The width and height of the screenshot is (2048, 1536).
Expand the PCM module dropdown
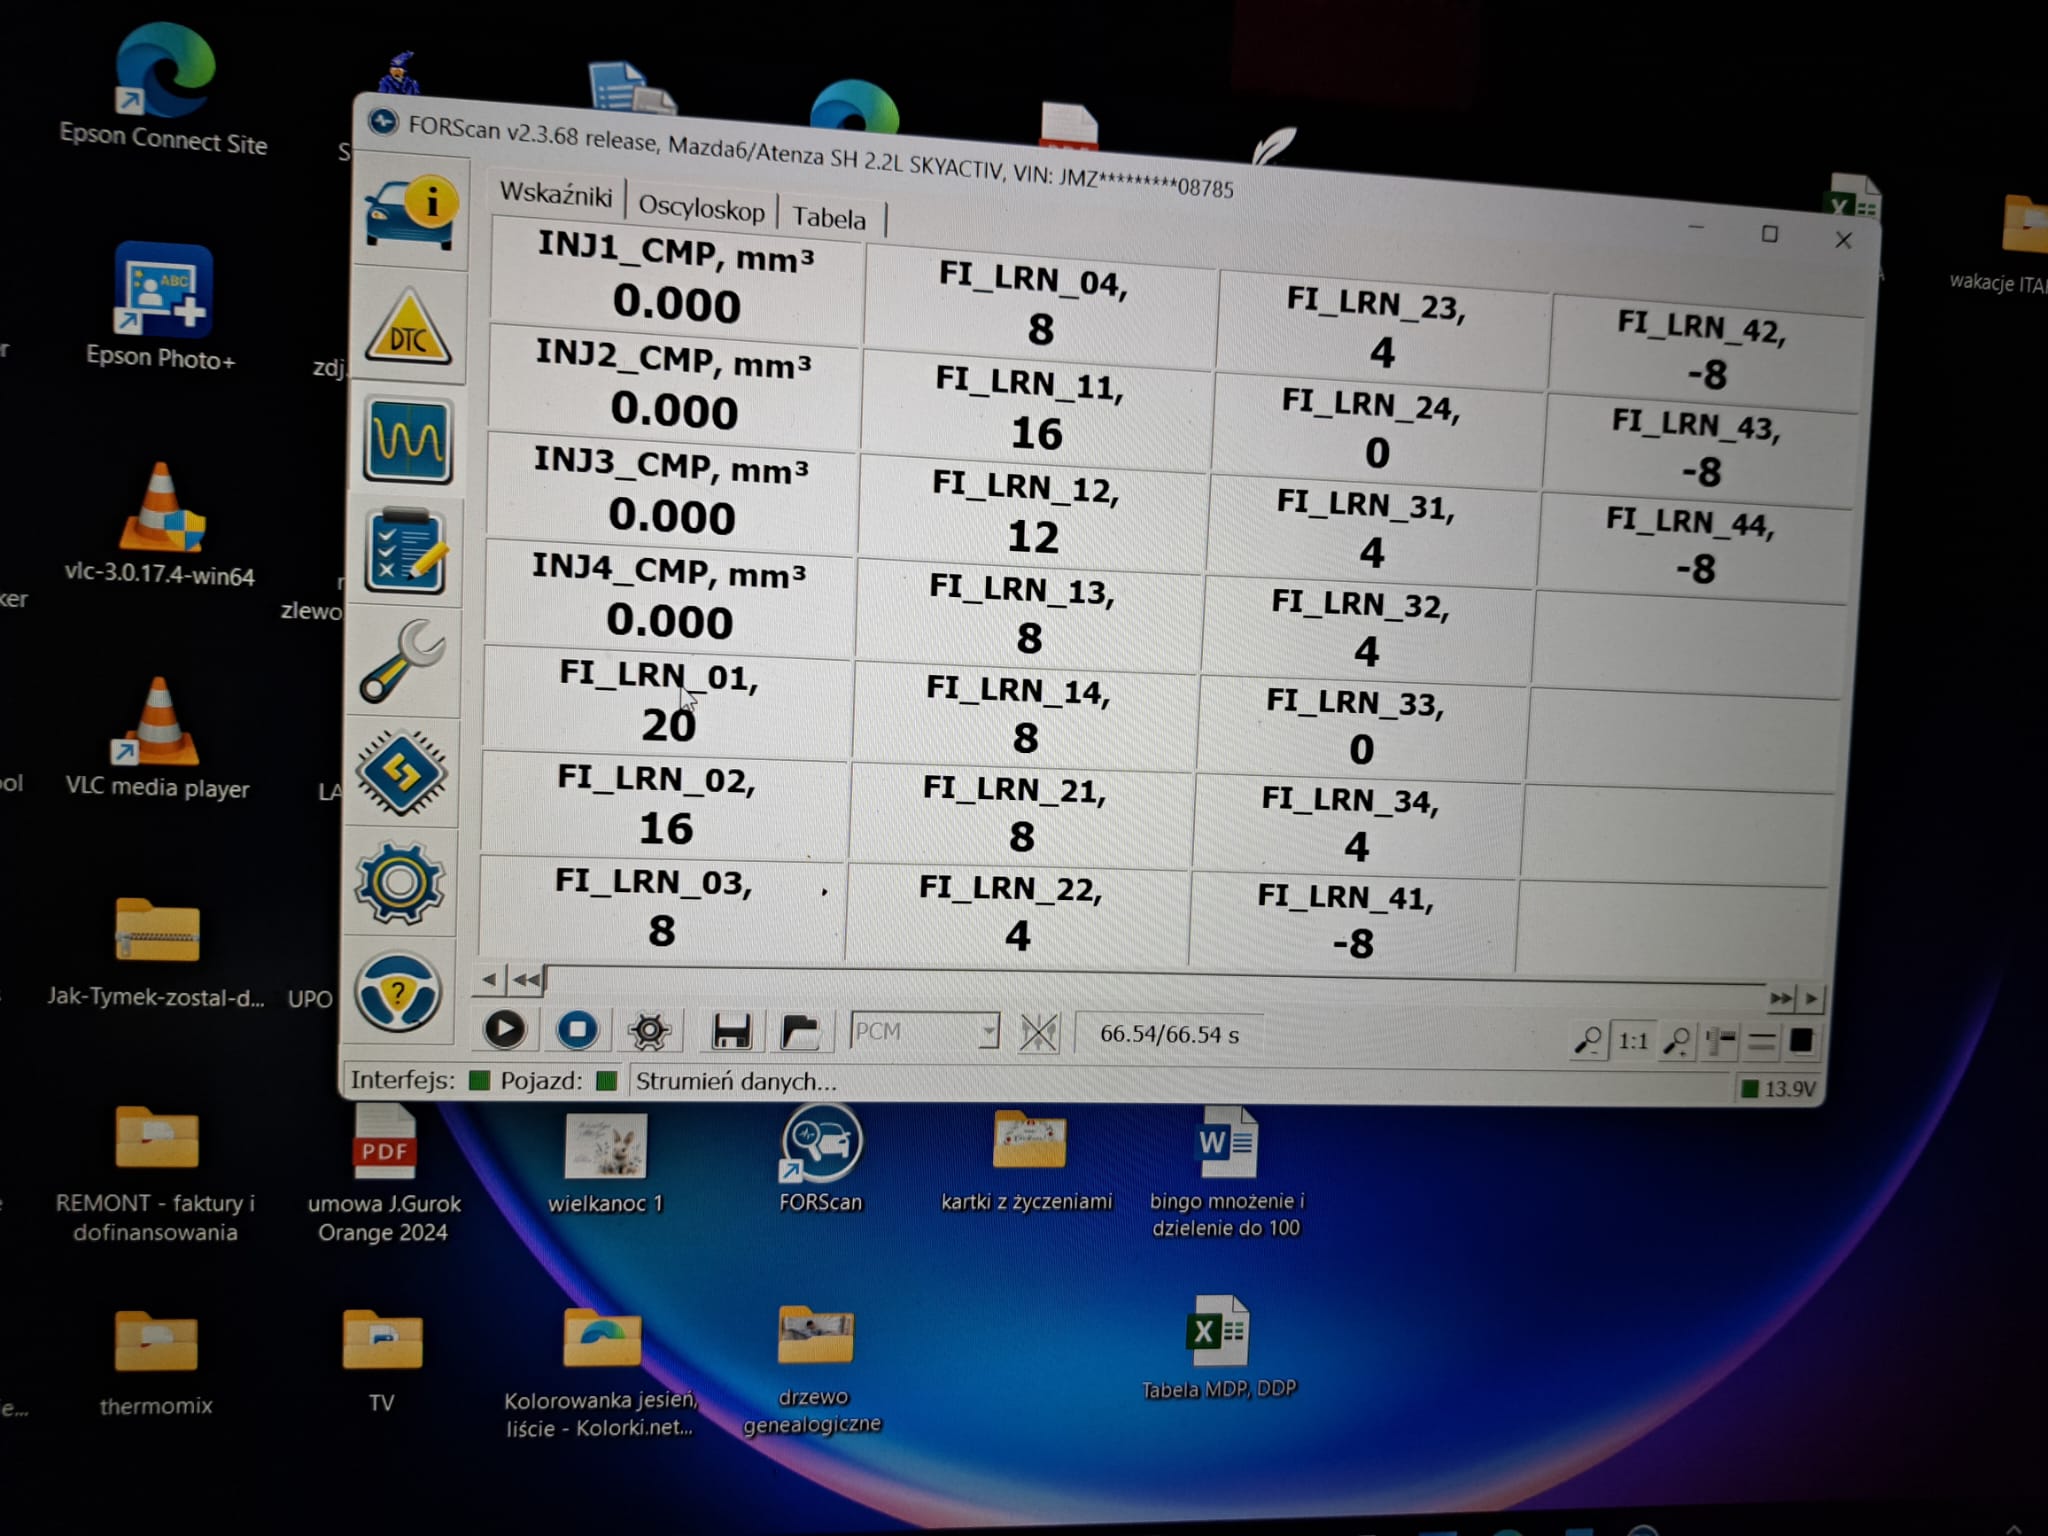tap(988, 1031)
